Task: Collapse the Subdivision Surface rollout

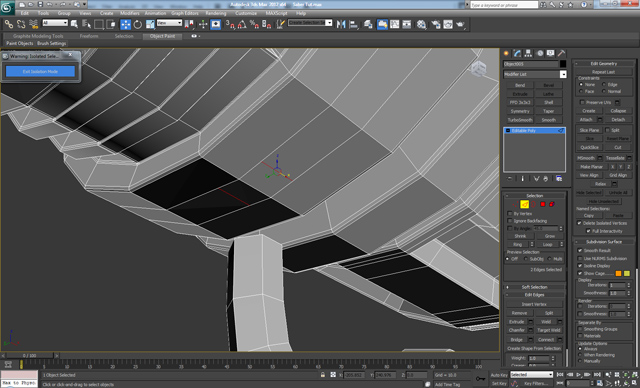Action: click(x=604, y=242)
